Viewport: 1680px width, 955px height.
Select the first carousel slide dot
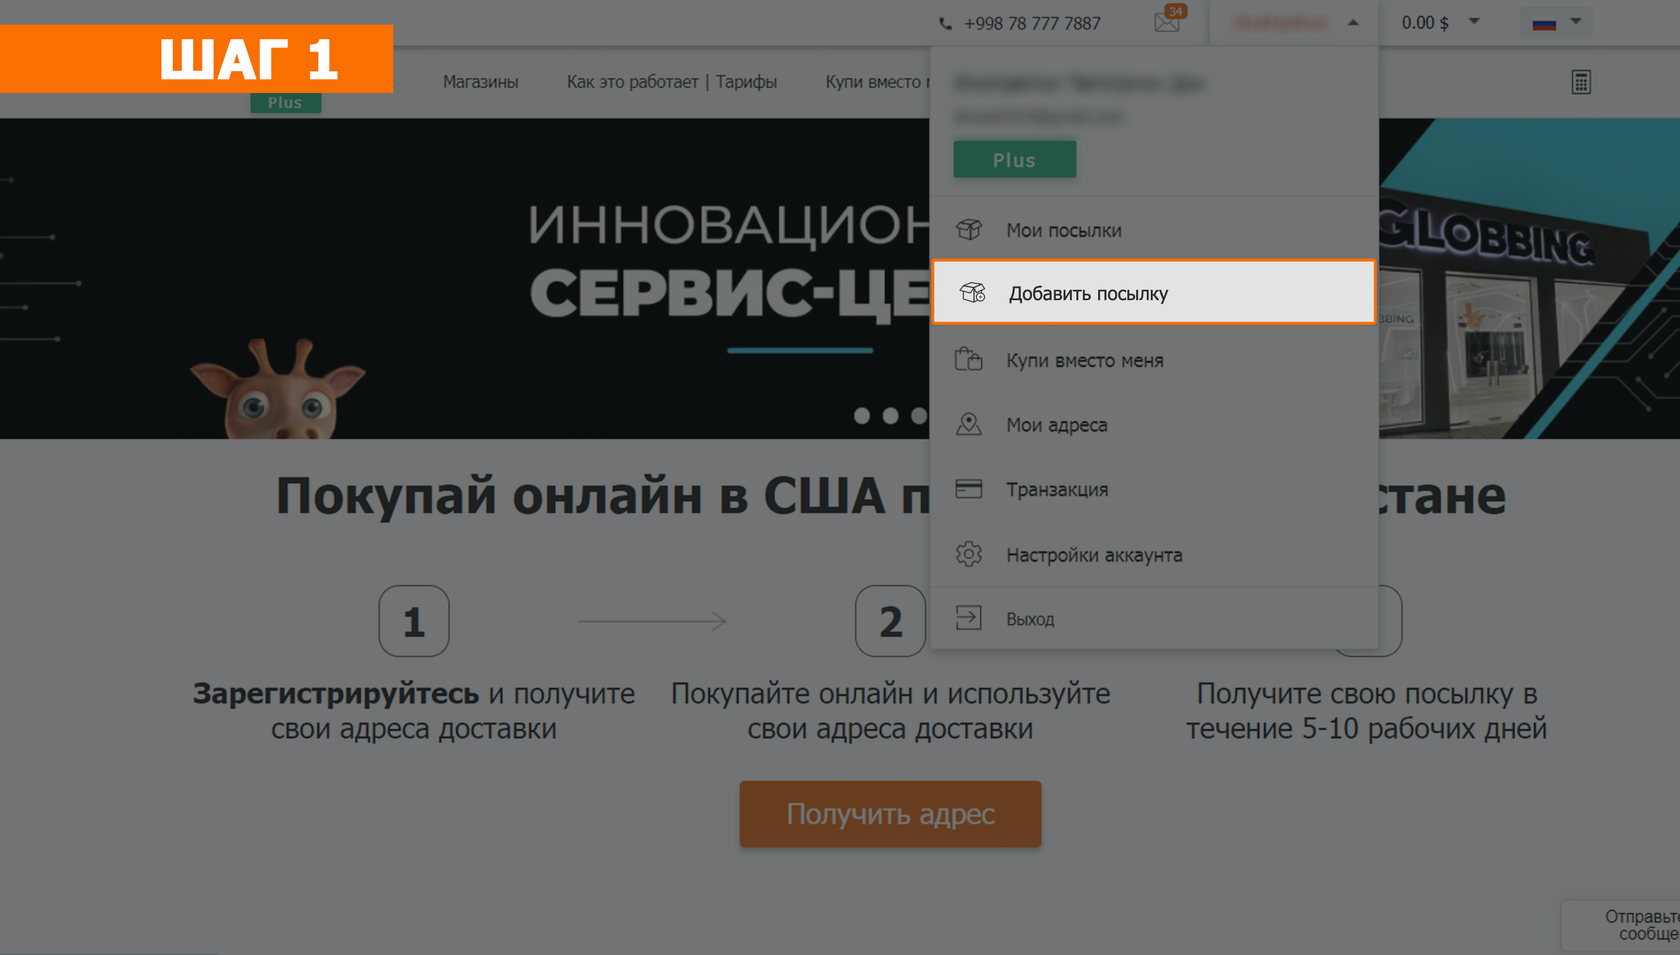tap(862, 415)
